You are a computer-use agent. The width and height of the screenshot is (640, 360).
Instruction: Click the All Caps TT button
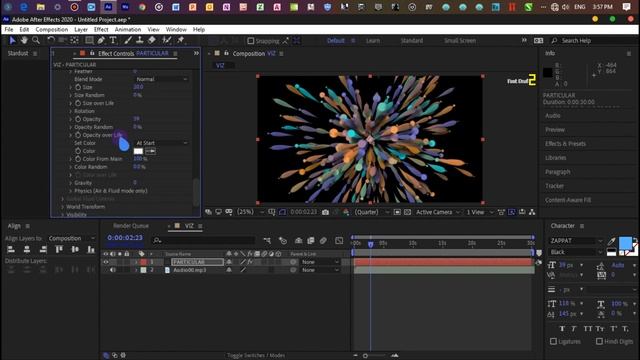click(588, 329)
